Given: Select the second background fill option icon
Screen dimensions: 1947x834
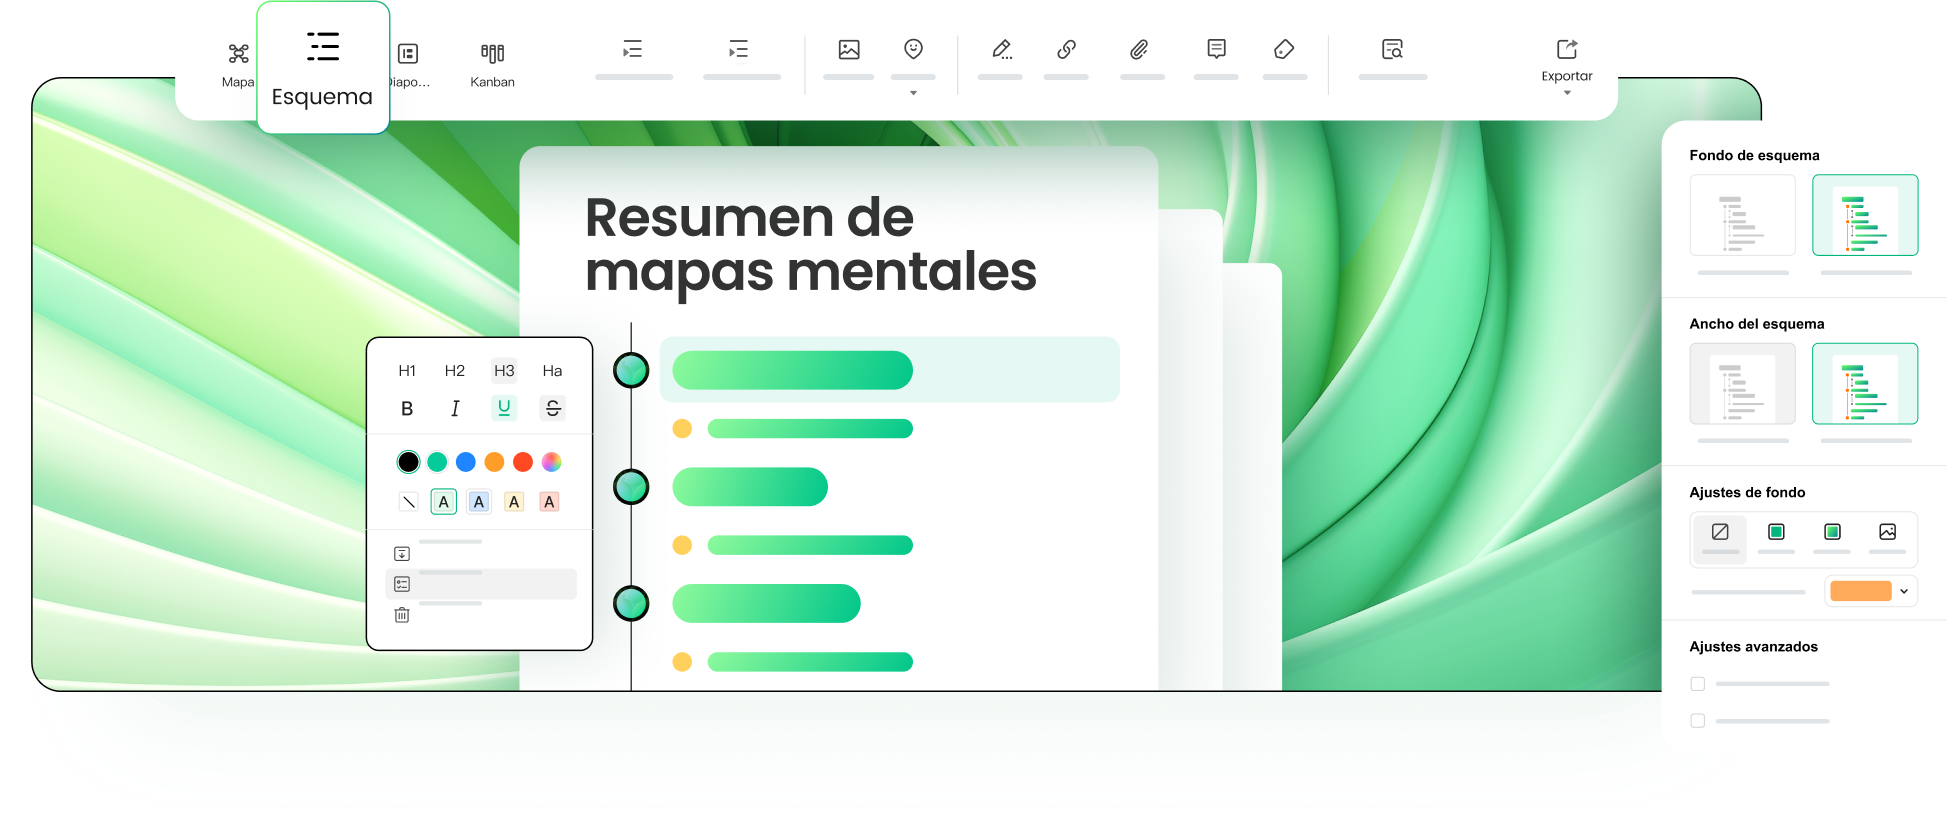Looking at the screenshot, I should point(1776,532).
